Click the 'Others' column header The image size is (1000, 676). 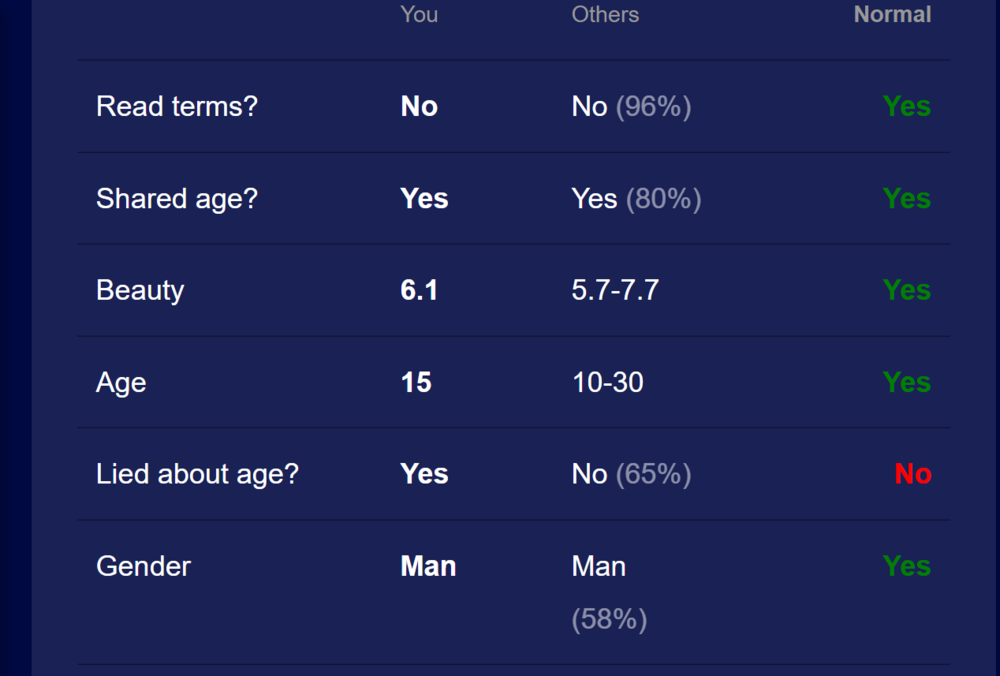pyautogui.click(x=605, y=14)
